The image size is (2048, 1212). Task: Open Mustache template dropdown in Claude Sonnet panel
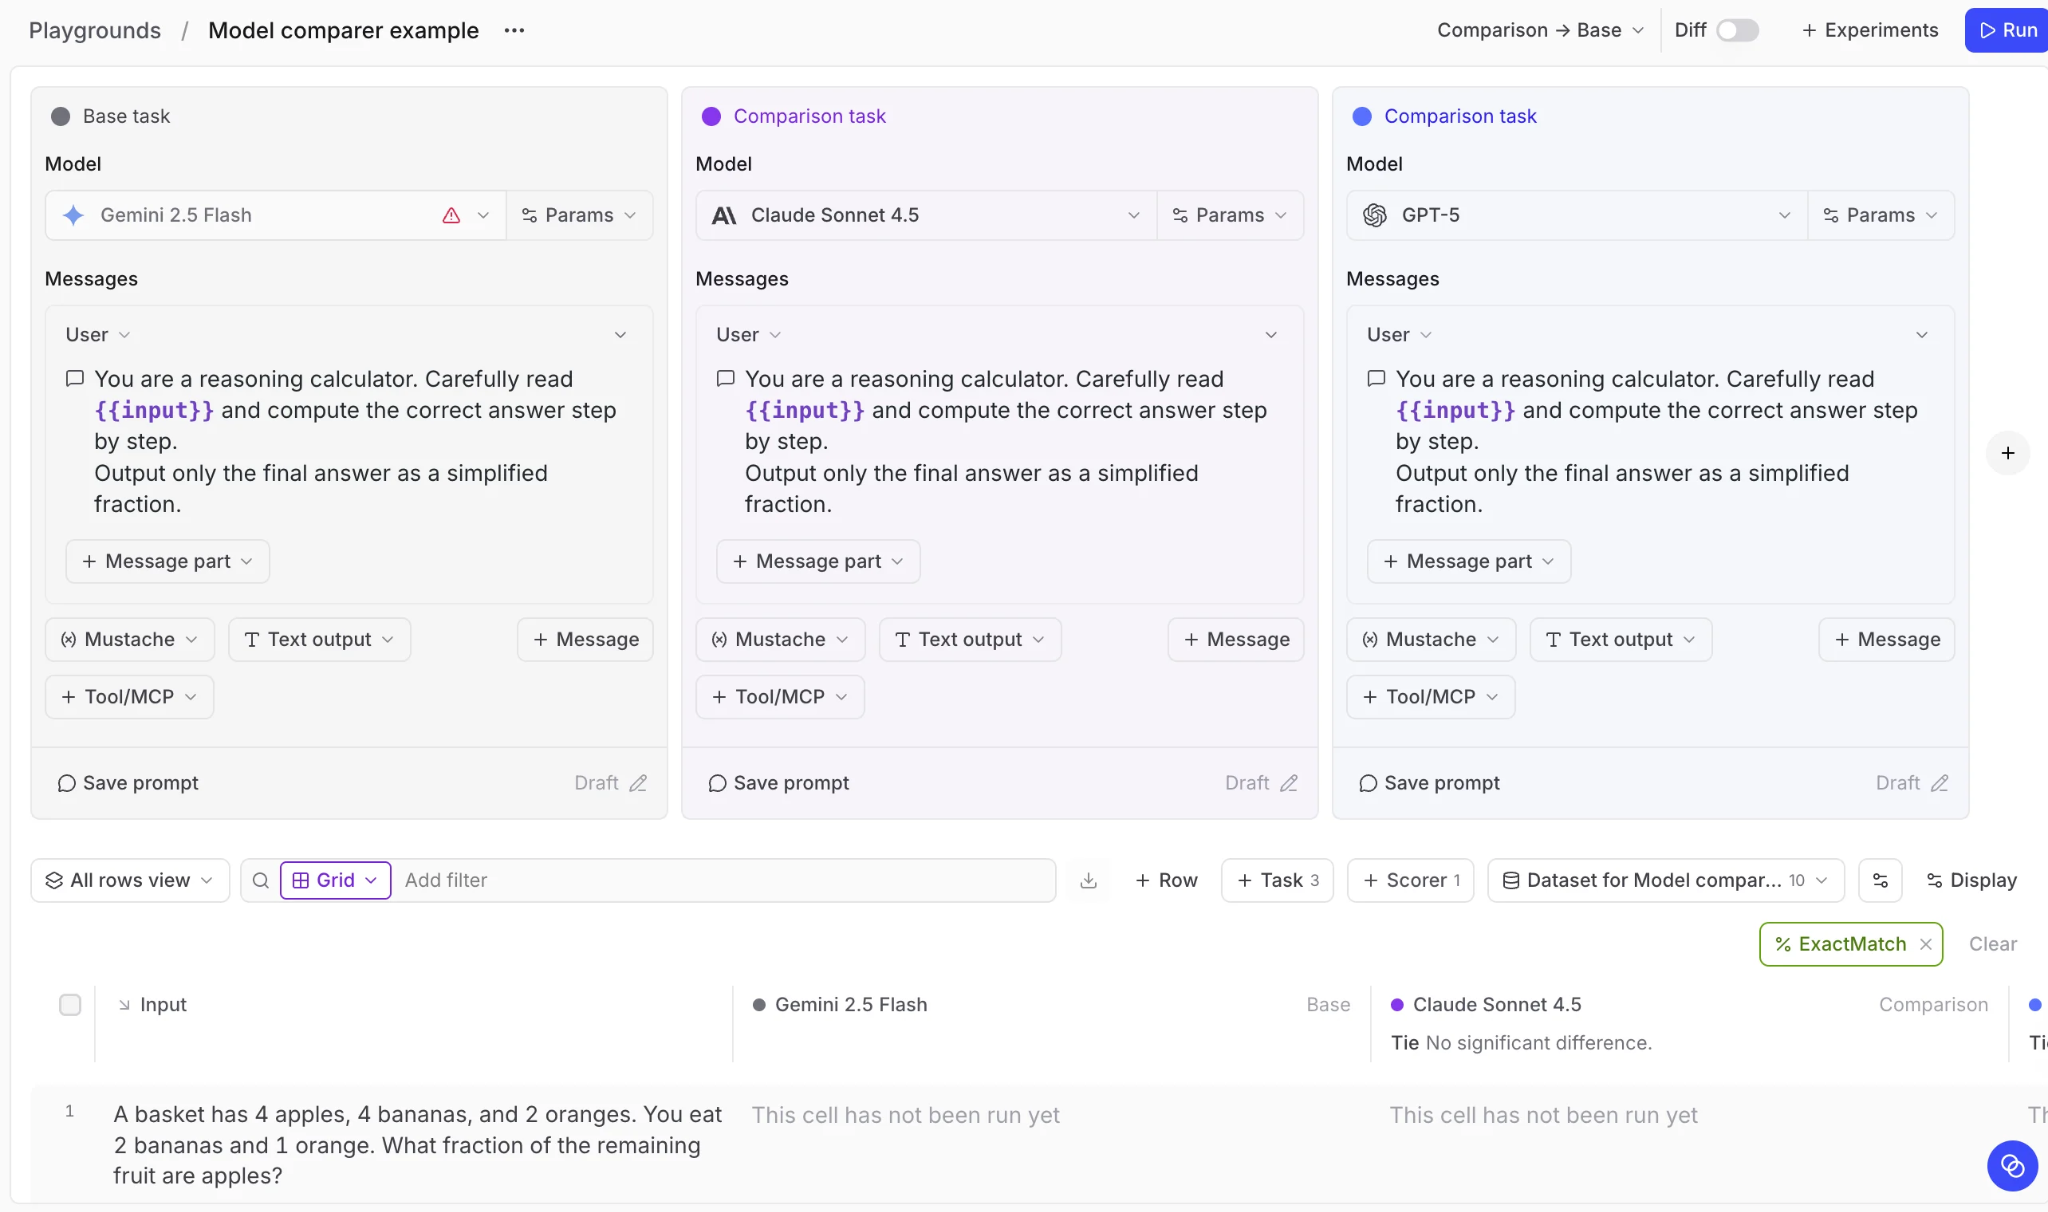coord(780,639)
